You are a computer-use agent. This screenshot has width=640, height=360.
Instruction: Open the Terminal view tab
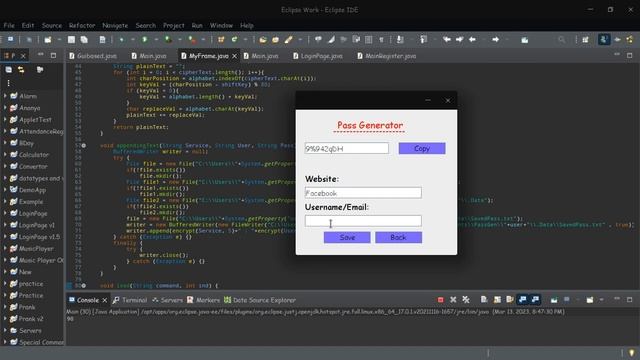130,300
